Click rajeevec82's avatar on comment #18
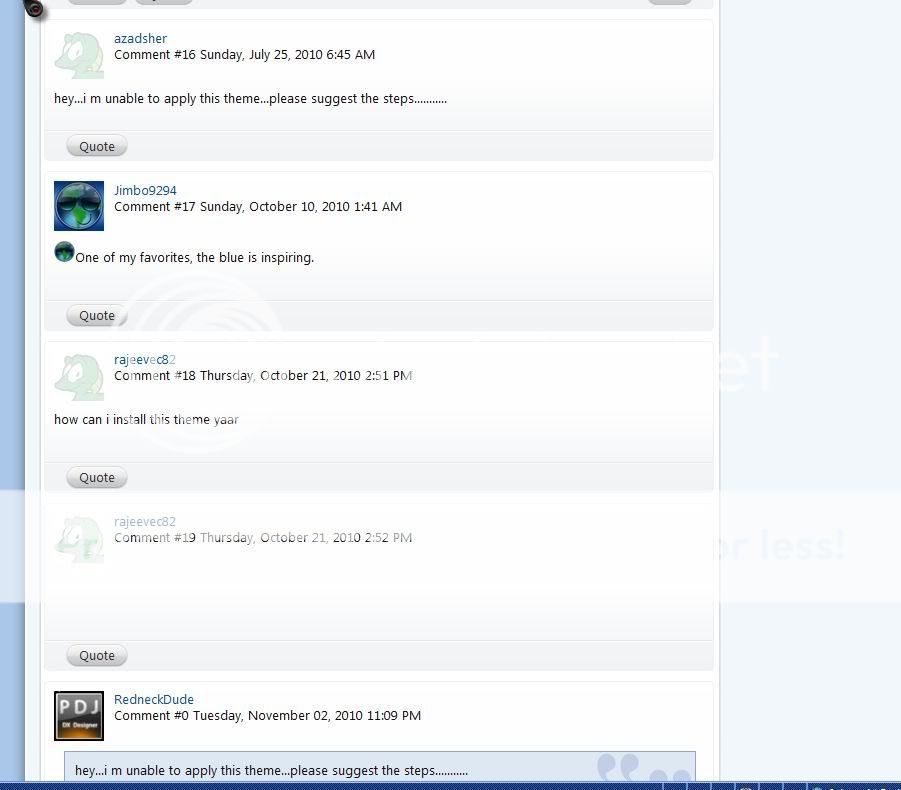Viewport: 901px width, 790px height. [x=79, y=375]
